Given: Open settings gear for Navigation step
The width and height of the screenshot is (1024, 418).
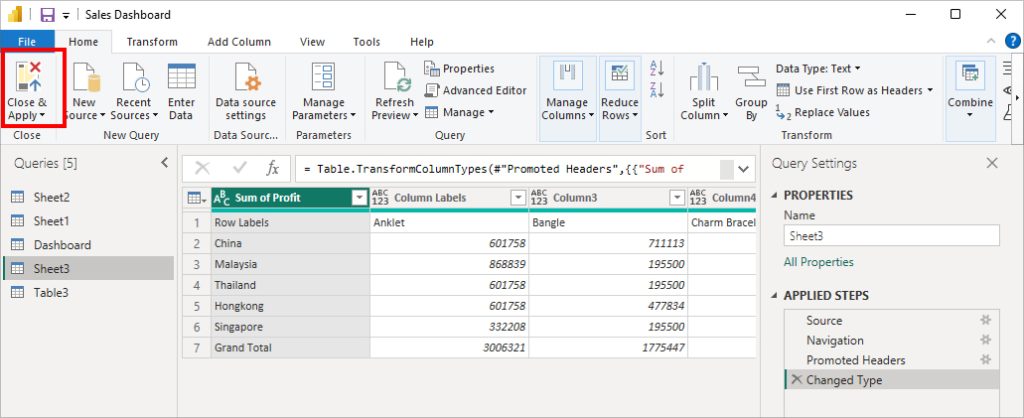Looking at the screenshot, I should (x=985, y=340).
